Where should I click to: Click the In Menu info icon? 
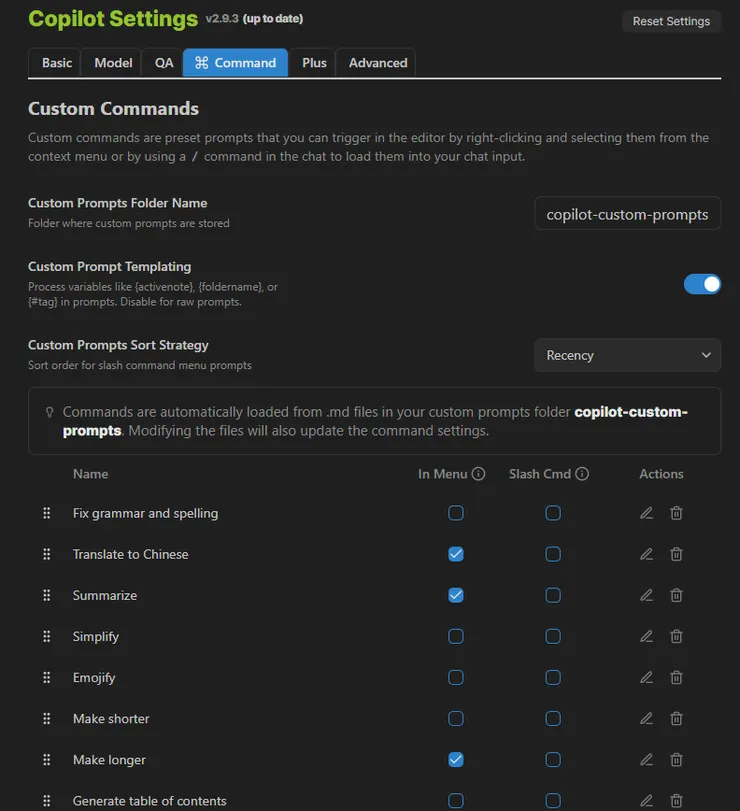(478, 474)
